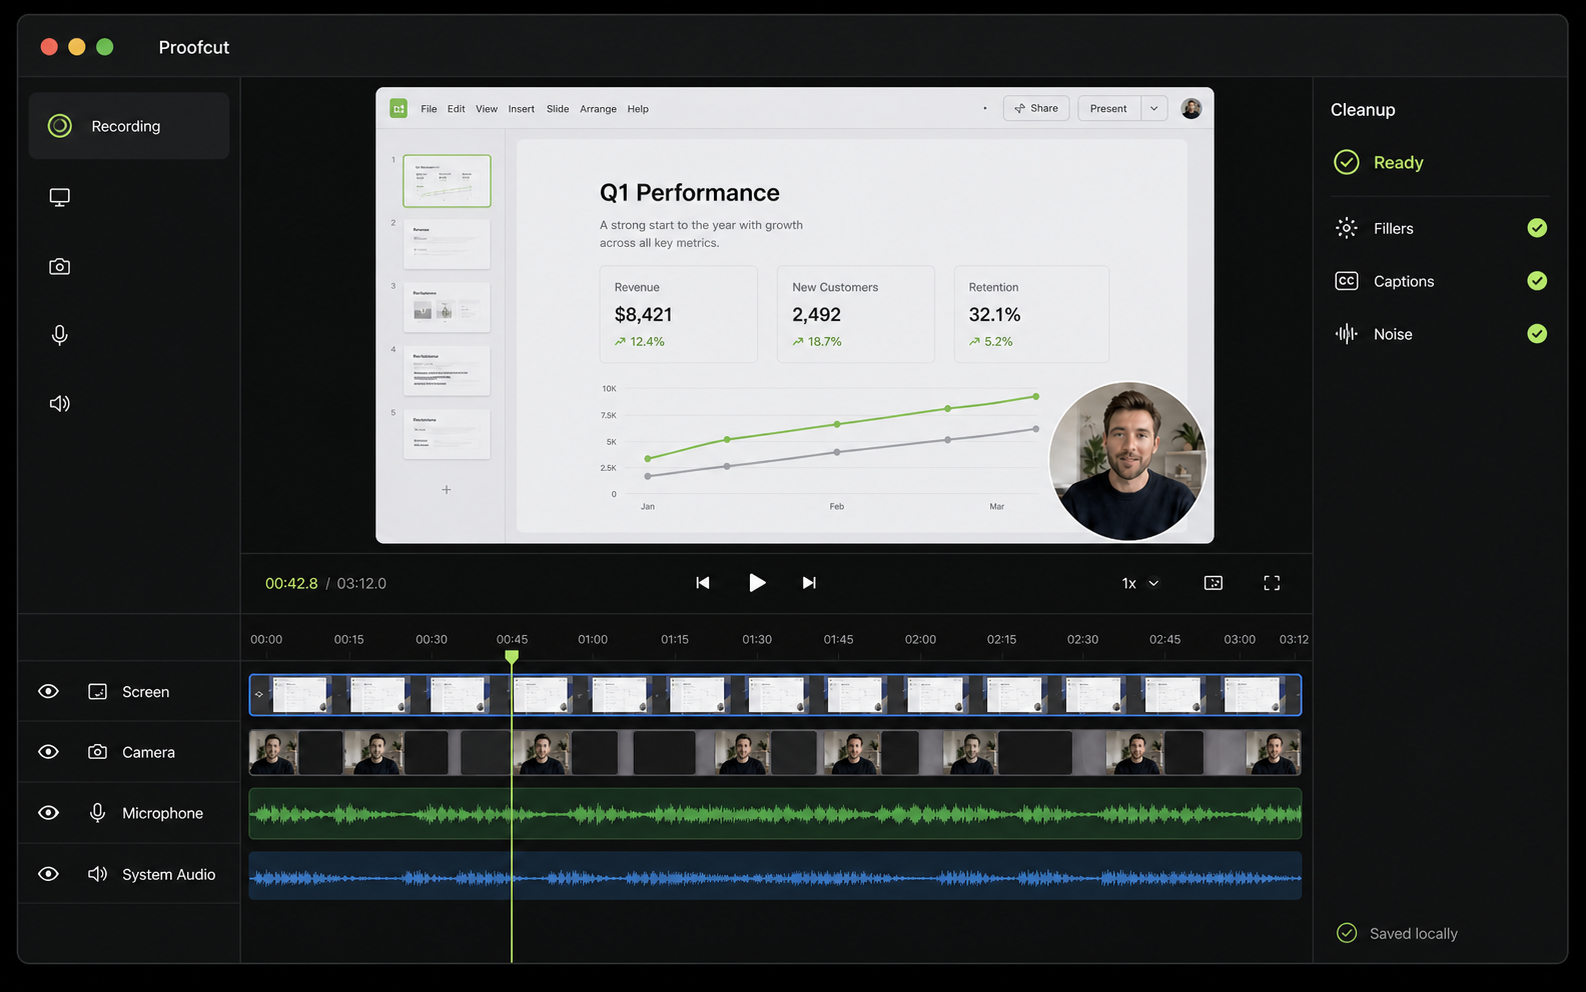Click the Noise waveform icon
The width and height of the screenshot is (1586, 992).
pyautogui.click(x=1347, y=334)
